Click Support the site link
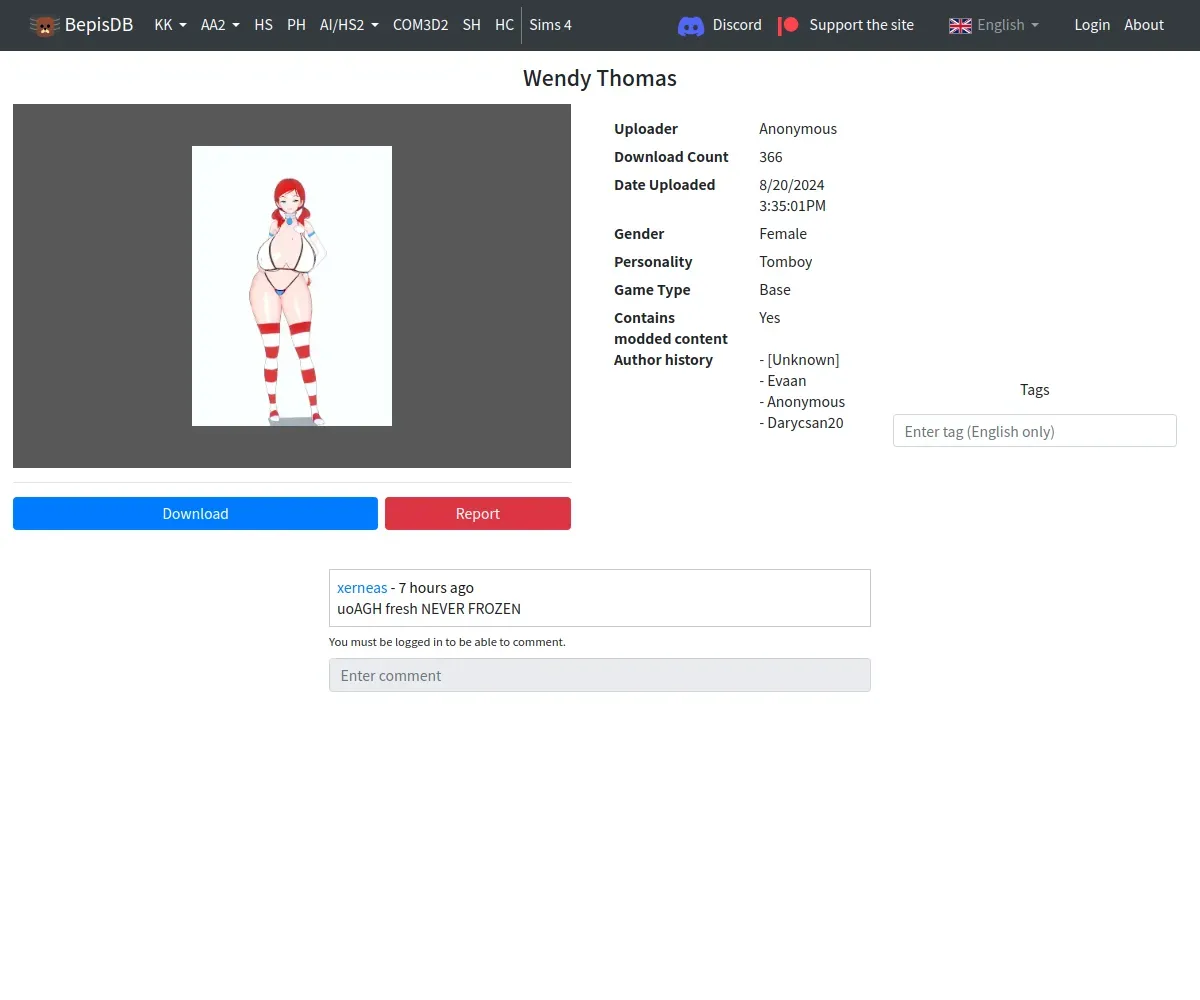The height and width of the screenshot is (1000, 1200). [861, 25]
